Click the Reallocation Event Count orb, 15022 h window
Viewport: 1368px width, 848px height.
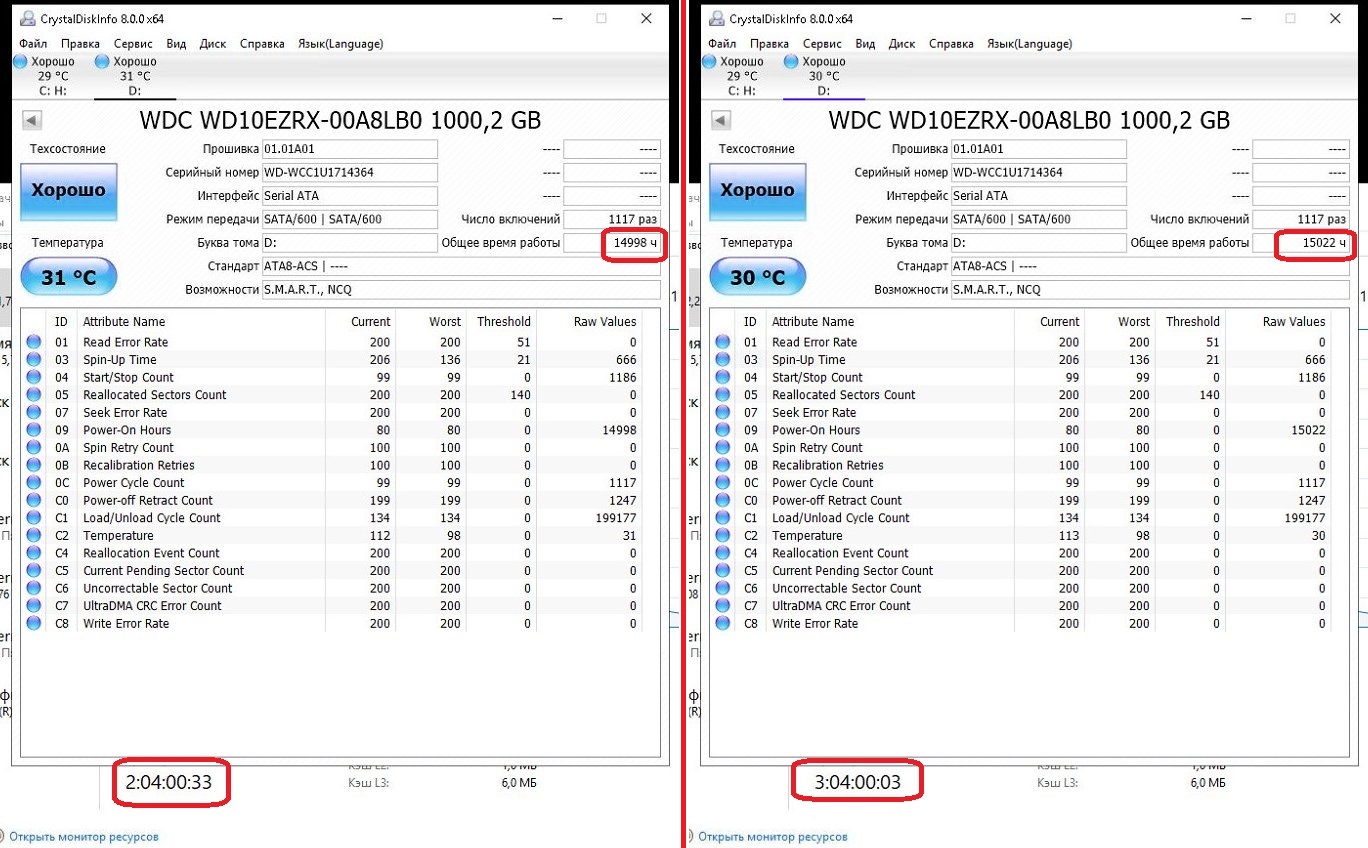[723, 553]
